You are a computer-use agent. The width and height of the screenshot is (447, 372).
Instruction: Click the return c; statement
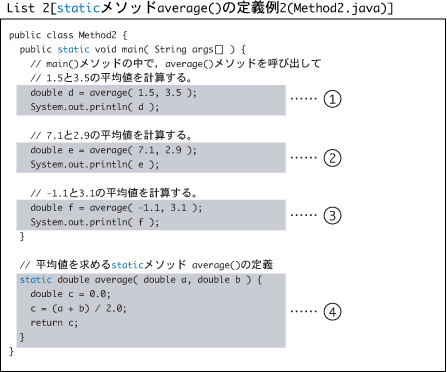point(54,323)
